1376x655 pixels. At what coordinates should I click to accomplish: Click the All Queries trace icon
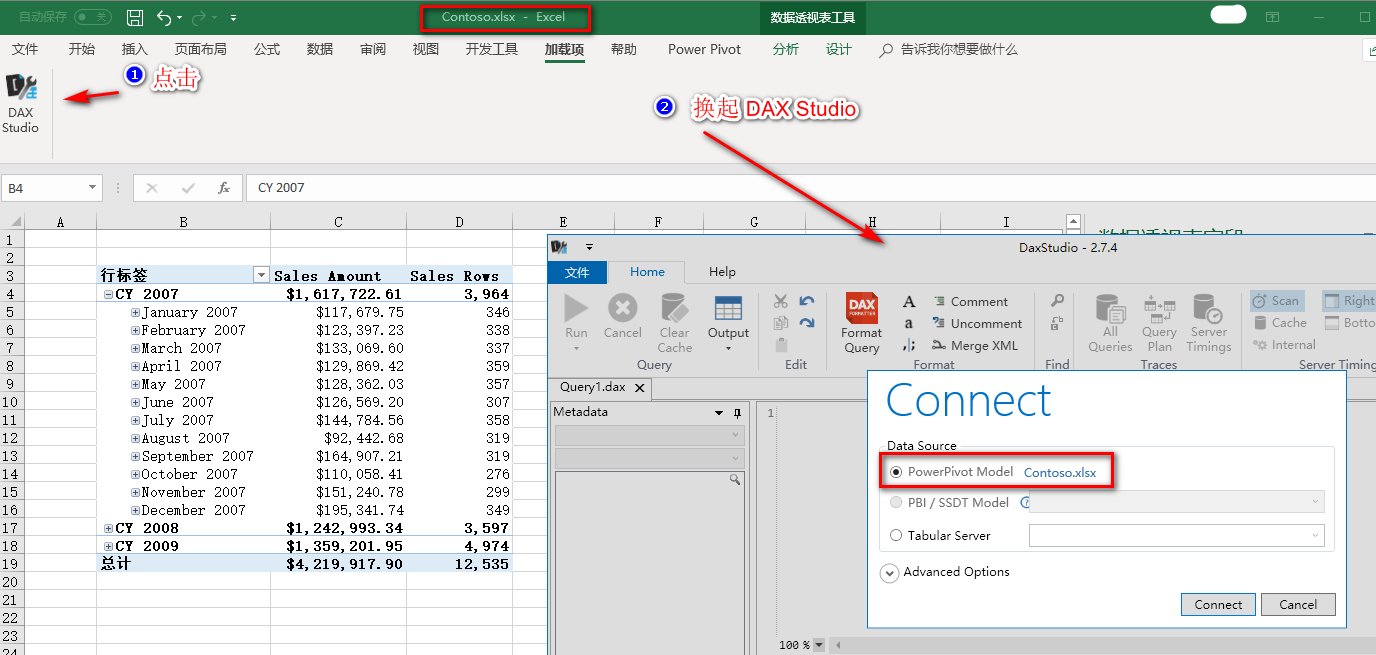coord(1110,309)
